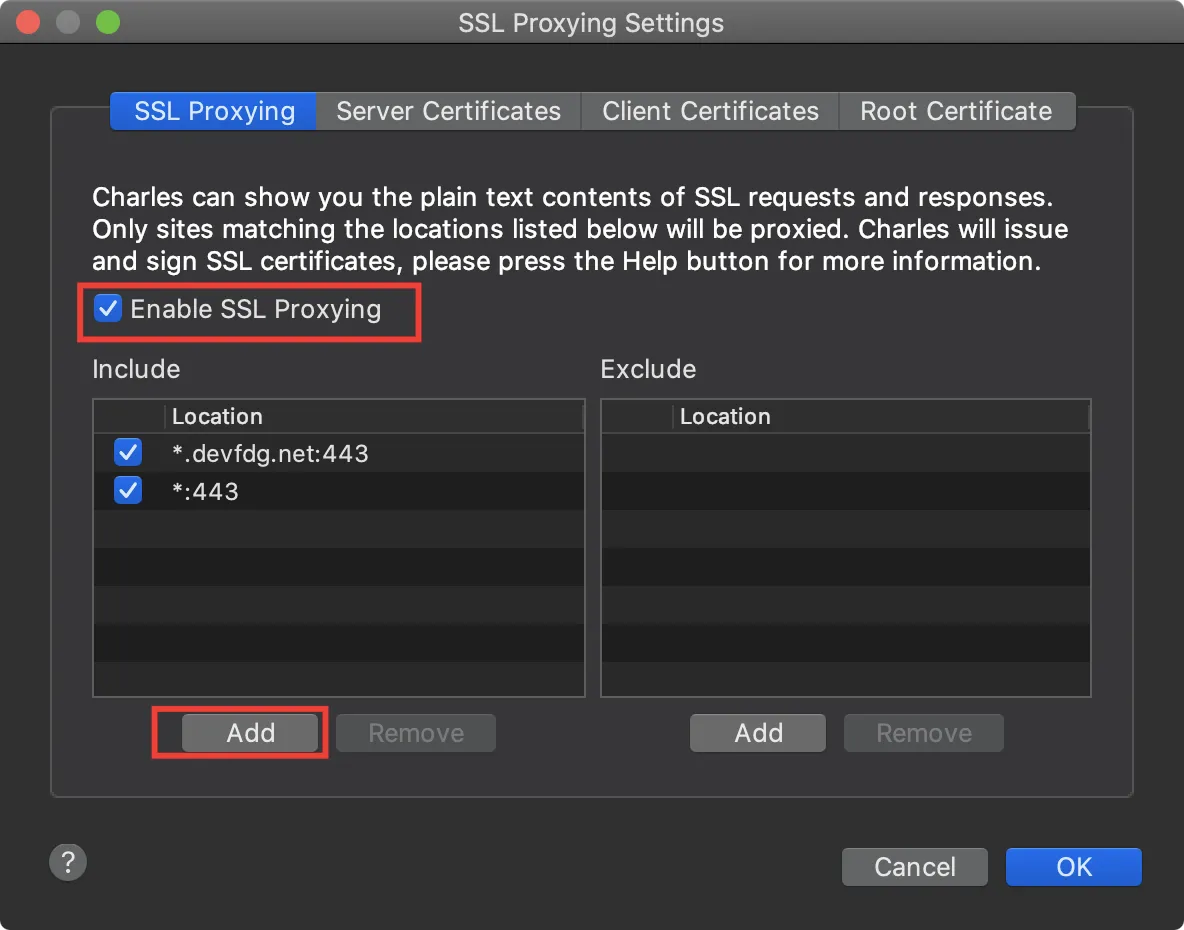The height and width of the screenshot is (930, 1184).
Task: Click Remove under the Include list
Action: pos(416,733)
